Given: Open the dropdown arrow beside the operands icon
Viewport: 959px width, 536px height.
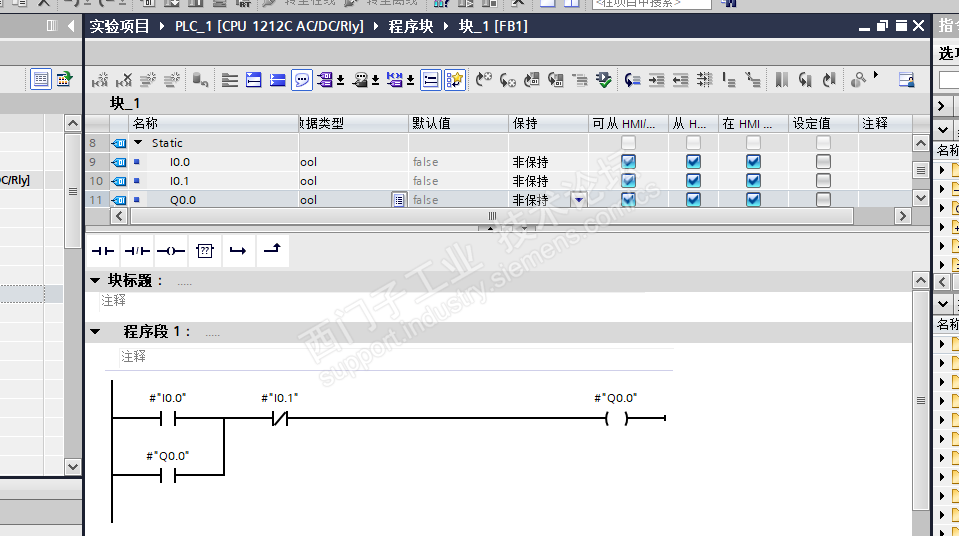Looking at the screenshot, I should pos(341,80).
